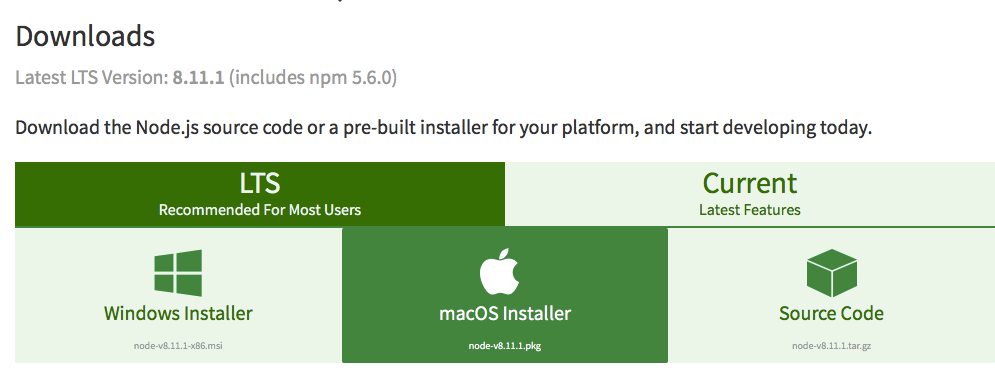Image resolution: width=995 pixels, height=382 pixels.
Task: Select the light green Windows Installer tile
Action: click(178, 295)
